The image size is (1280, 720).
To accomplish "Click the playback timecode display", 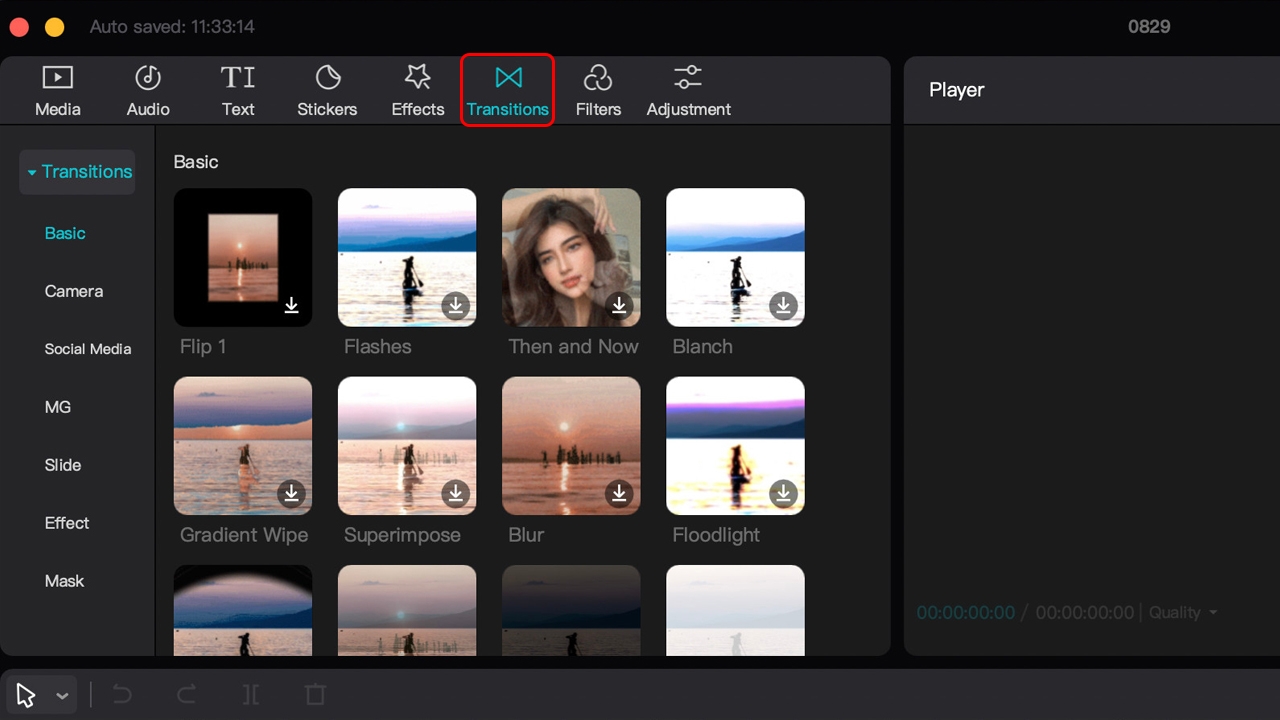I will coord(965,612).
